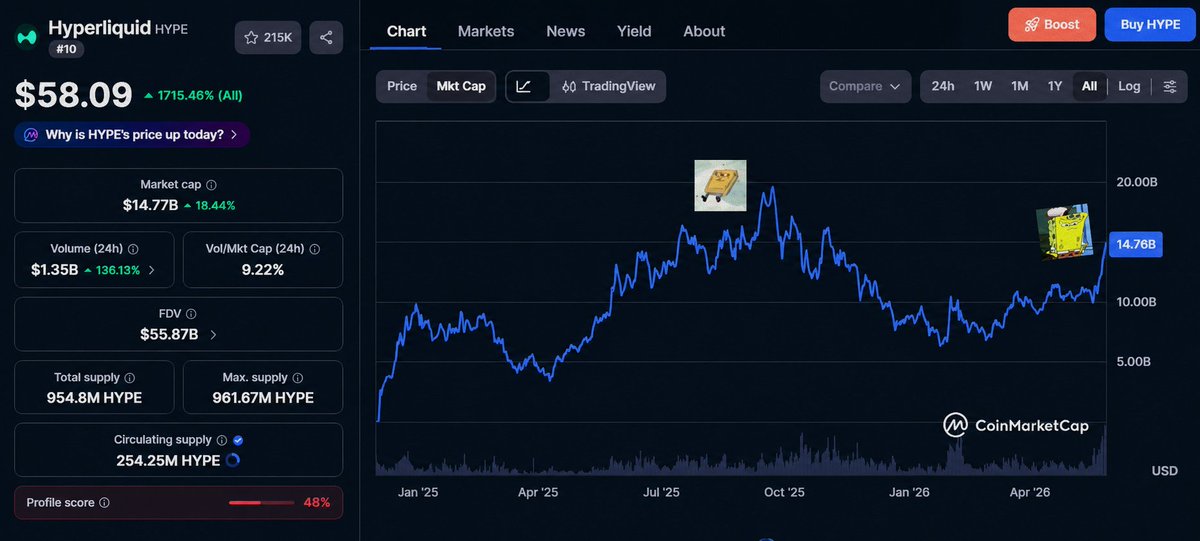Set chart range to 1W
This screenshot has height=541, width=1200.
coord(983,86)
